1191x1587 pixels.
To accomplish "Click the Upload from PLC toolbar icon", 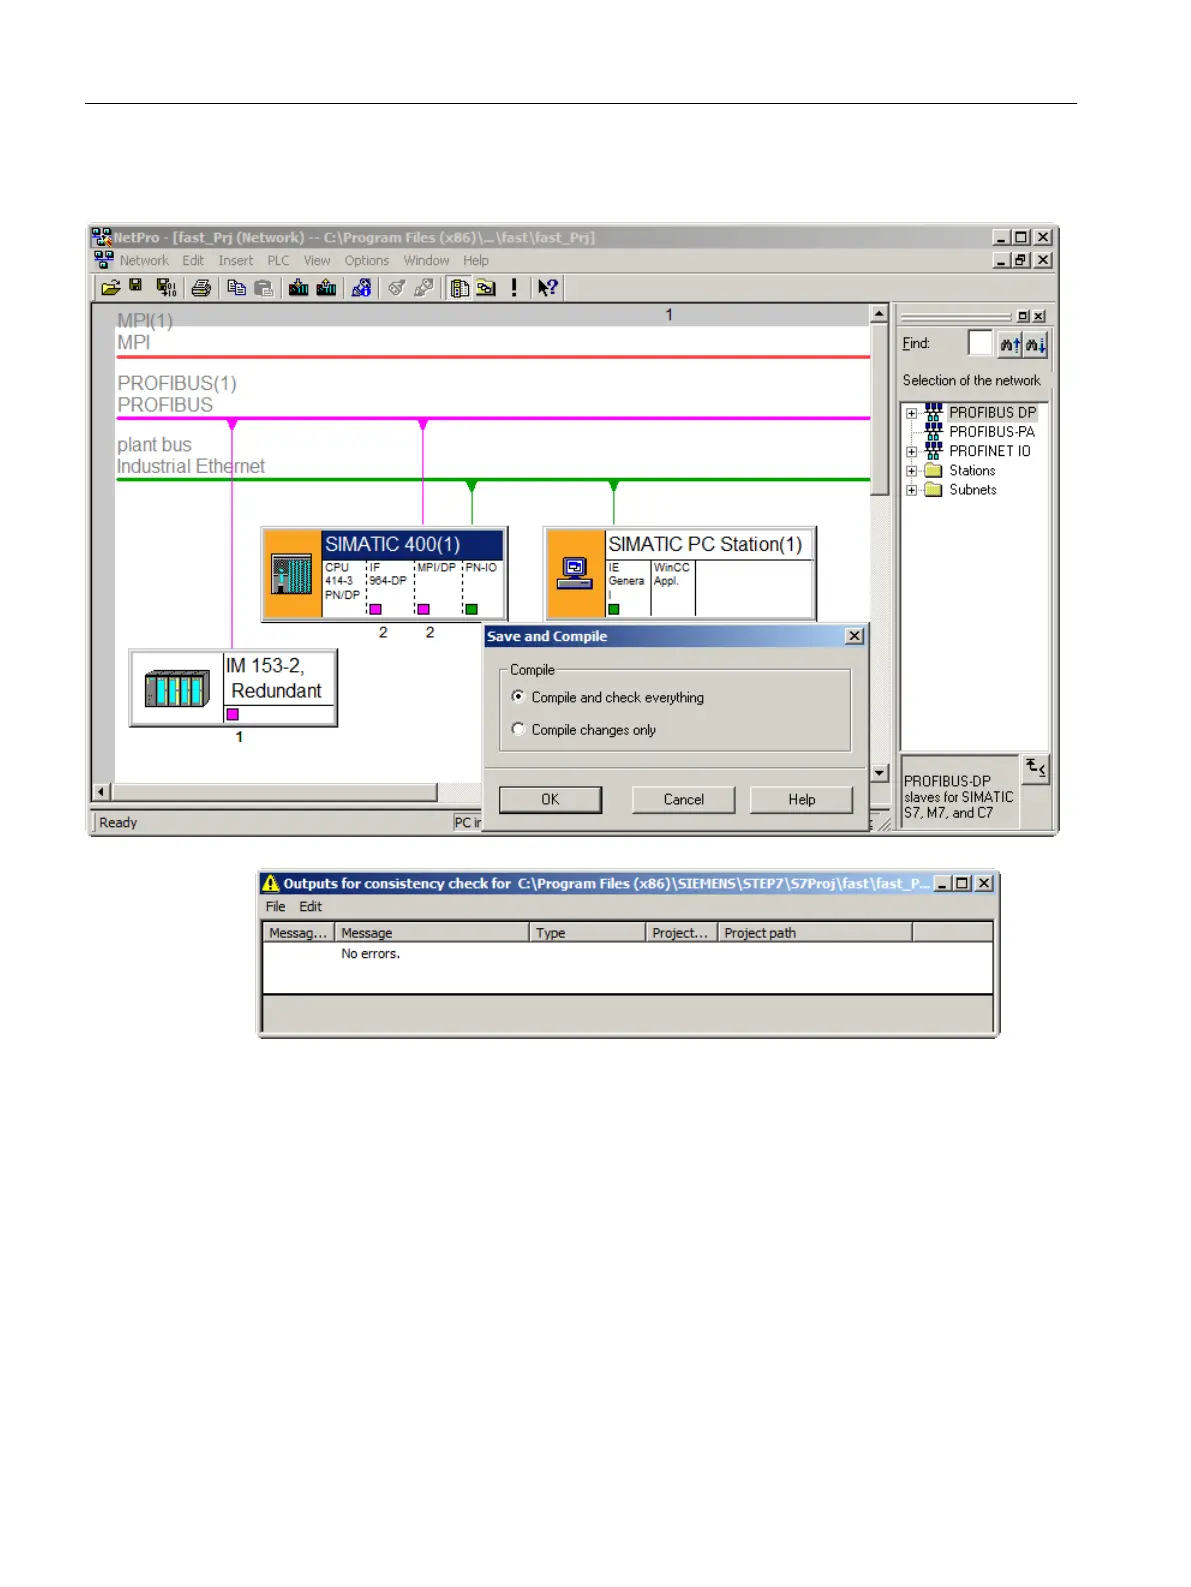I will point(326,288).
